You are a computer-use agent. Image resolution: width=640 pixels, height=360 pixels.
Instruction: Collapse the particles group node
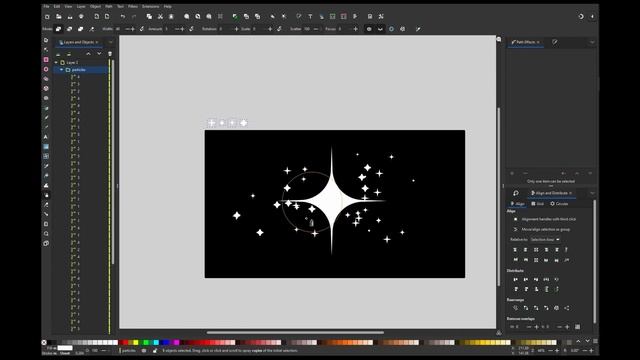click(x=62, y=70)
